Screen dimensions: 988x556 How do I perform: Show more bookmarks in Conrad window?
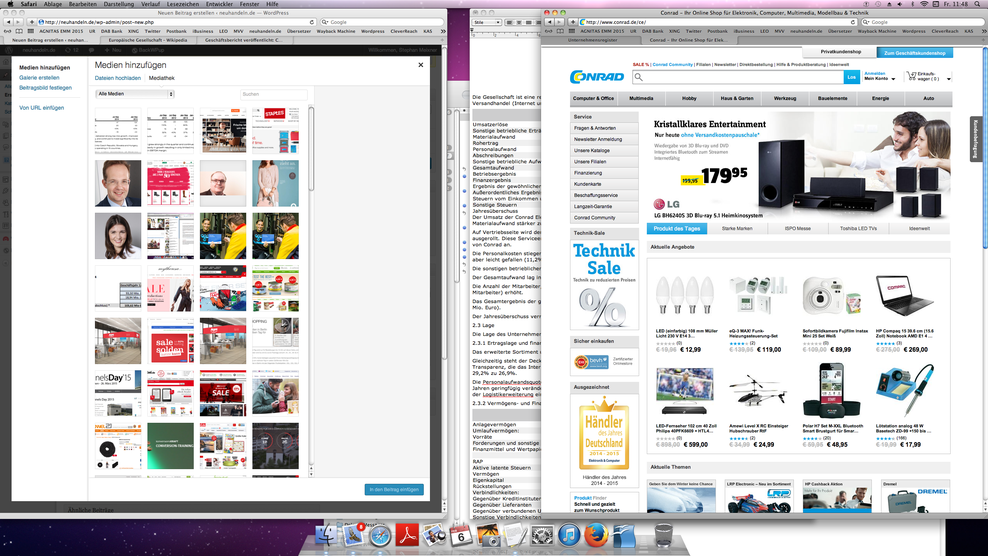(983, 31)
